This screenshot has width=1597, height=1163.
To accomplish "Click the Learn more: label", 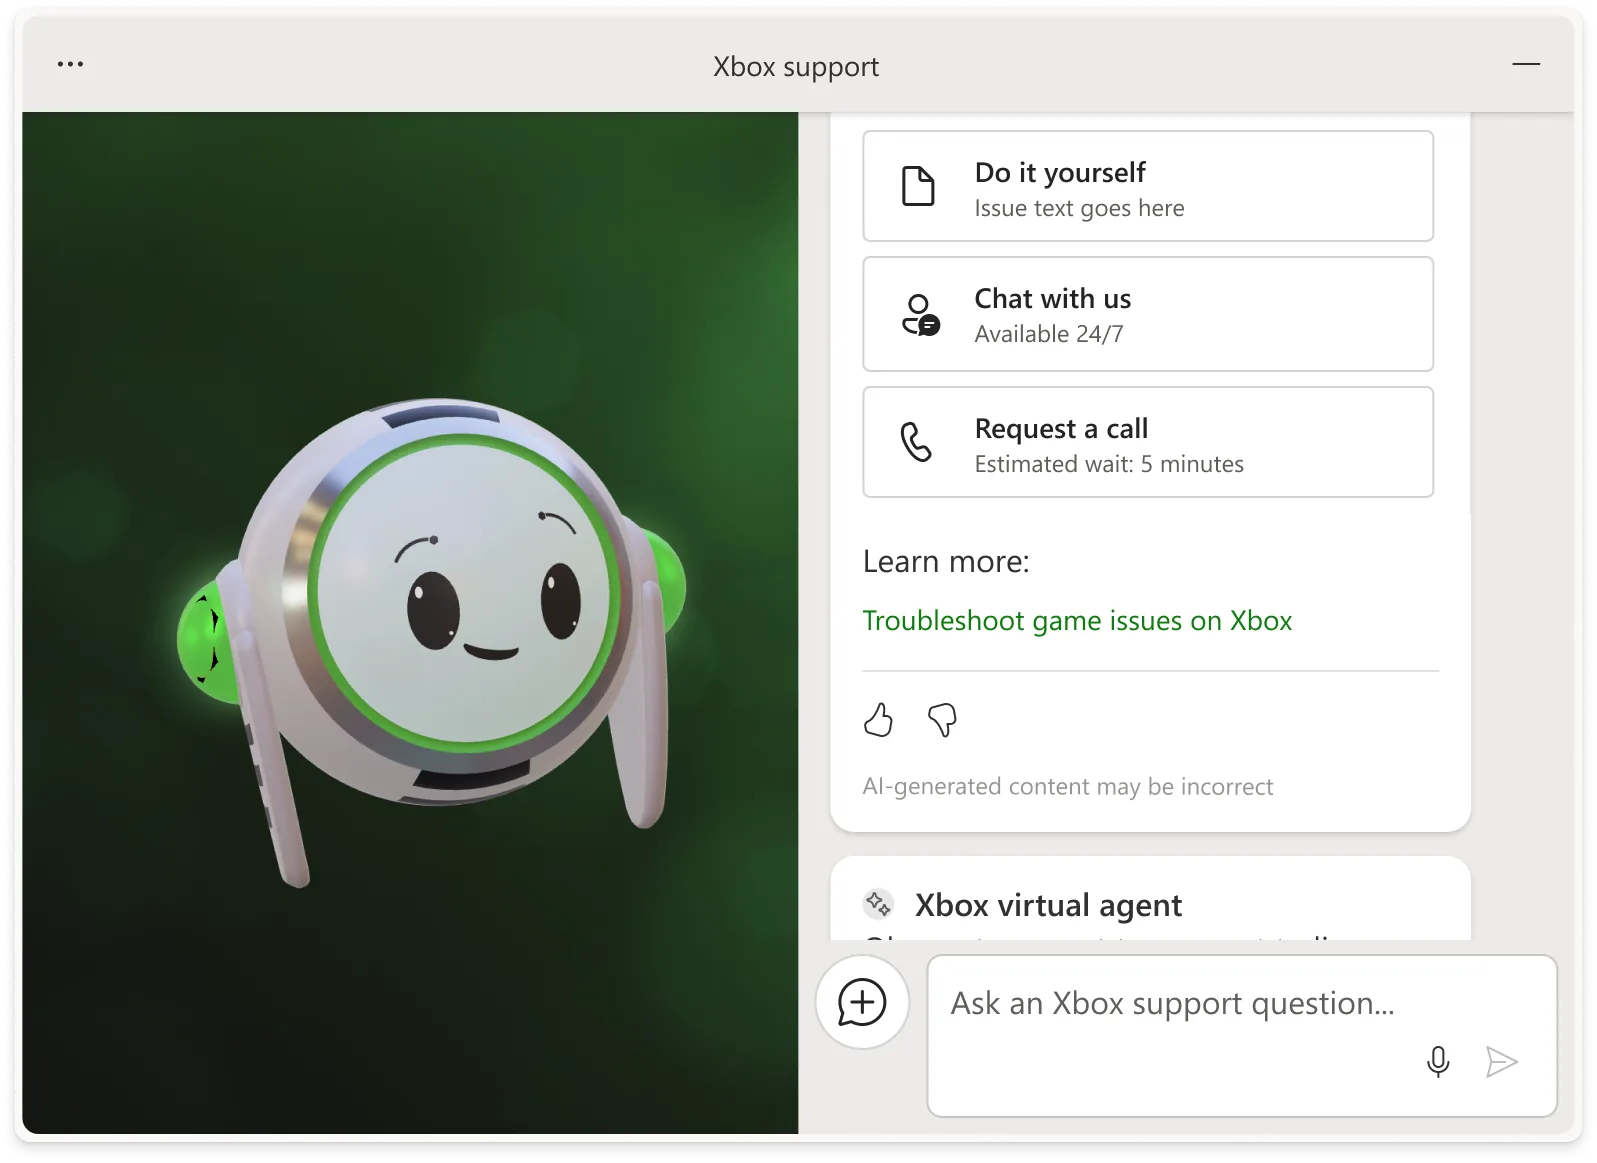I will point(946,562).
